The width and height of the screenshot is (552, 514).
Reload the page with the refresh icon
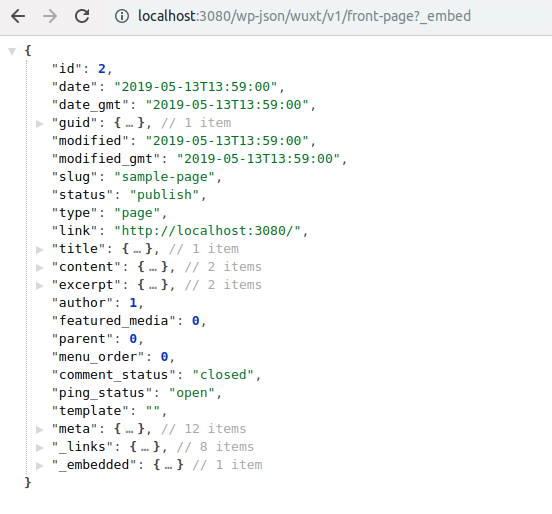82,16
